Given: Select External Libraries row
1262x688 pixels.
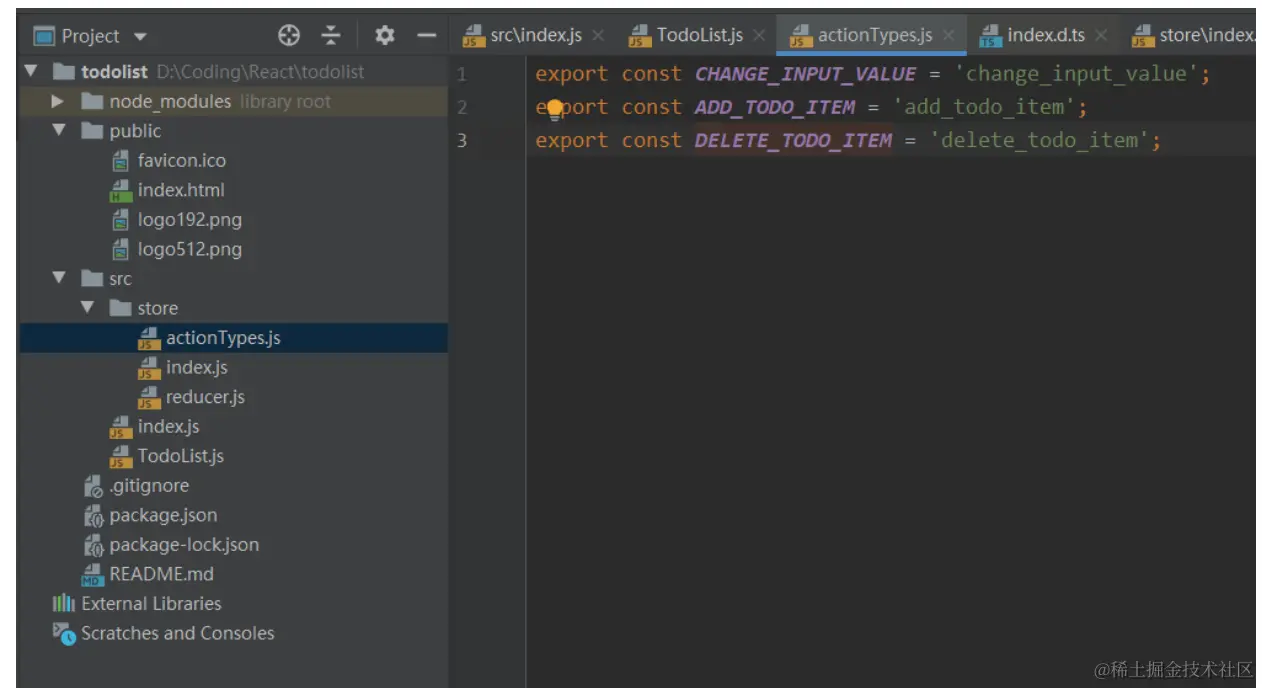Looking at the screenshot, I should coord(232,604).
